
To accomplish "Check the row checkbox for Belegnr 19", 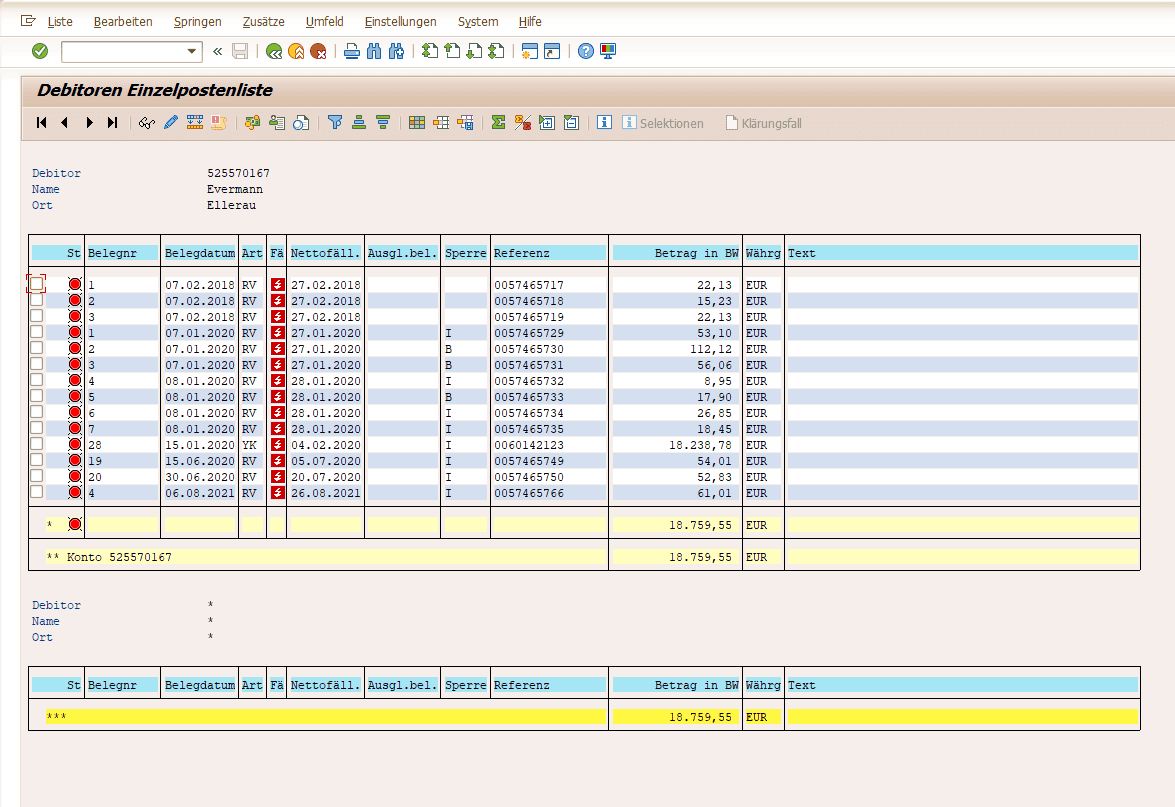I will 37,461.
